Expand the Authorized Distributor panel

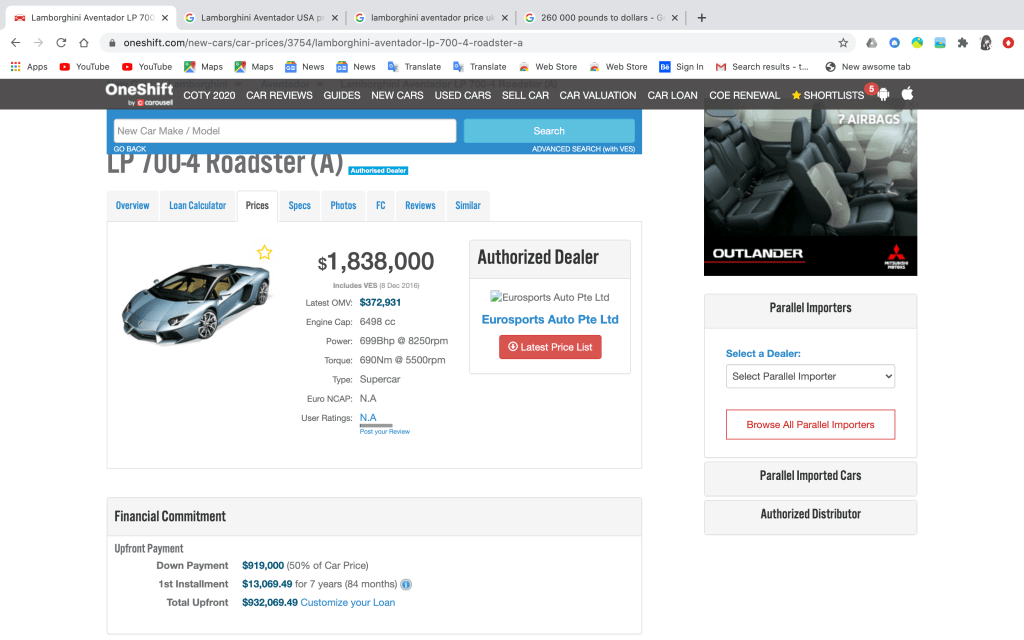(810, 514)
